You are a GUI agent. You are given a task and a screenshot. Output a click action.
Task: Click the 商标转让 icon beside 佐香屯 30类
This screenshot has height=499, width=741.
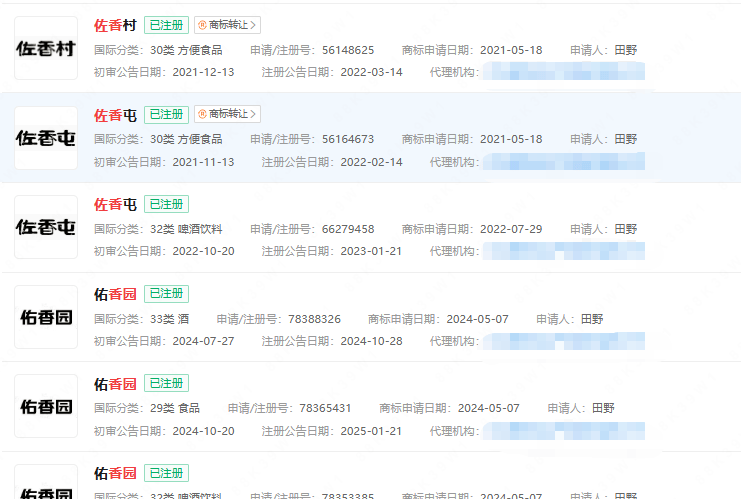click(202, 114)
